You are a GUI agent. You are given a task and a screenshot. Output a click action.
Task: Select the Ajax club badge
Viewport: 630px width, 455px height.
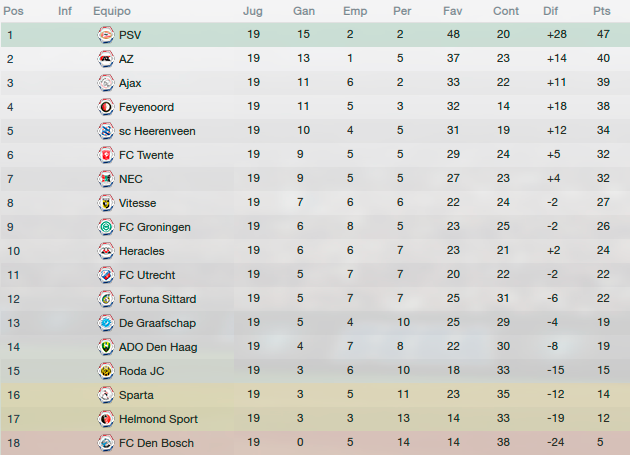106,83
